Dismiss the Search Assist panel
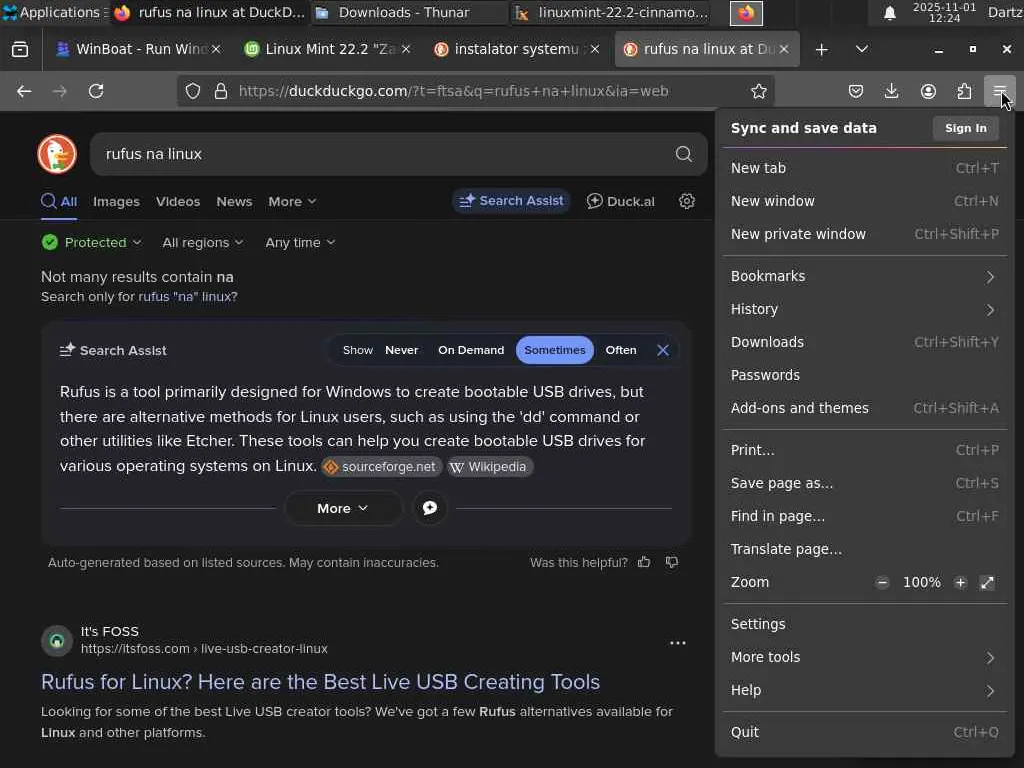This screenshot has height=768, width=1024. tap(663, 350)
